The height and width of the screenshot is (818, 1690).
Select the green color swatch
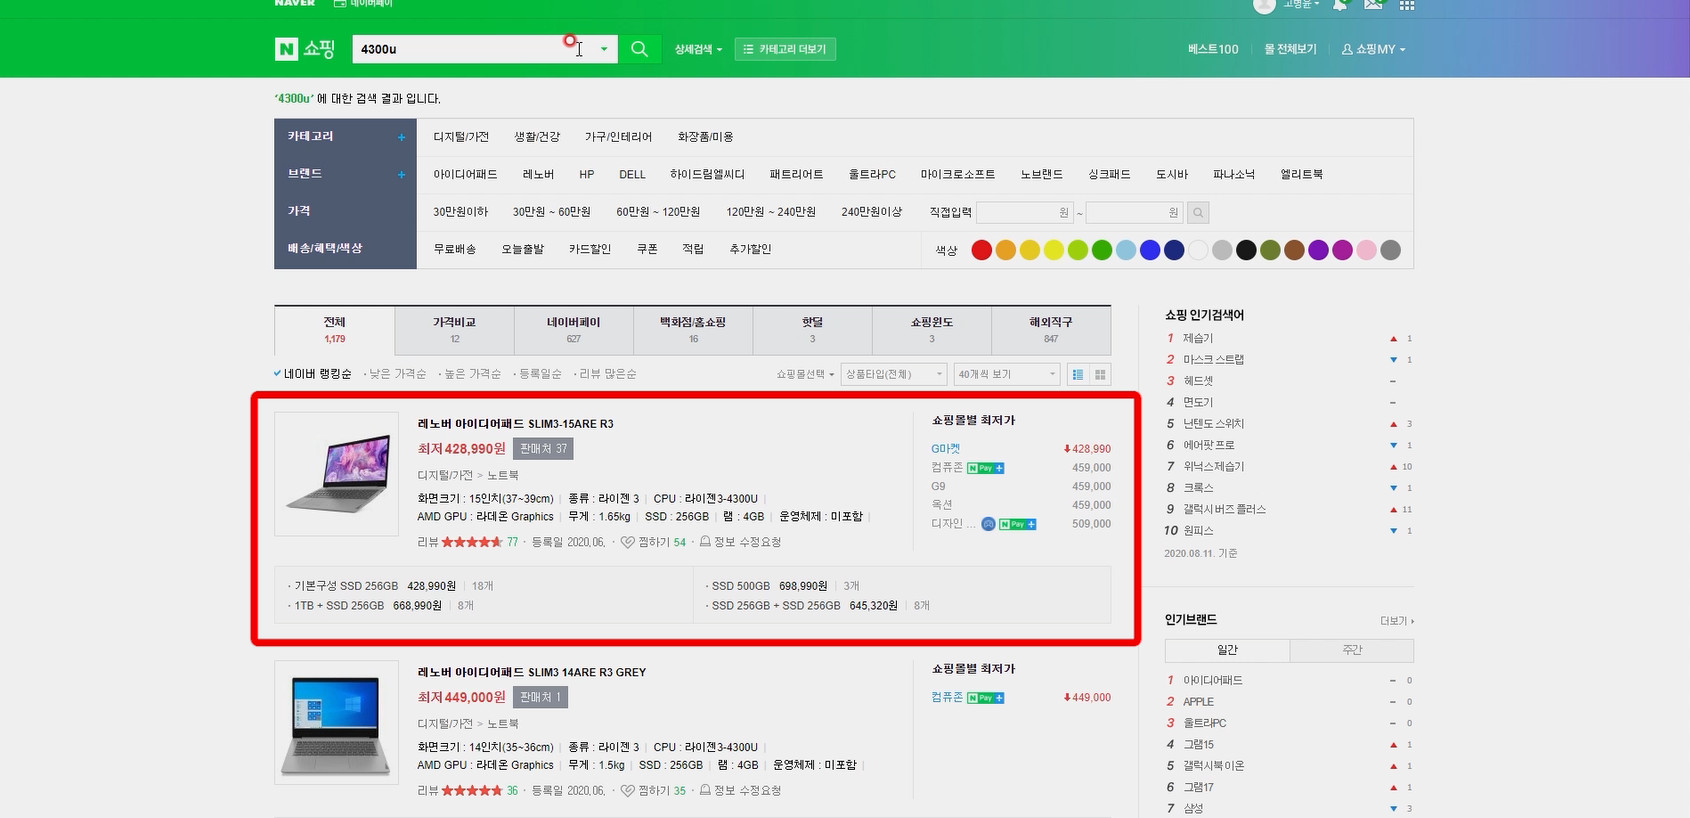[x=1102, y=250]
